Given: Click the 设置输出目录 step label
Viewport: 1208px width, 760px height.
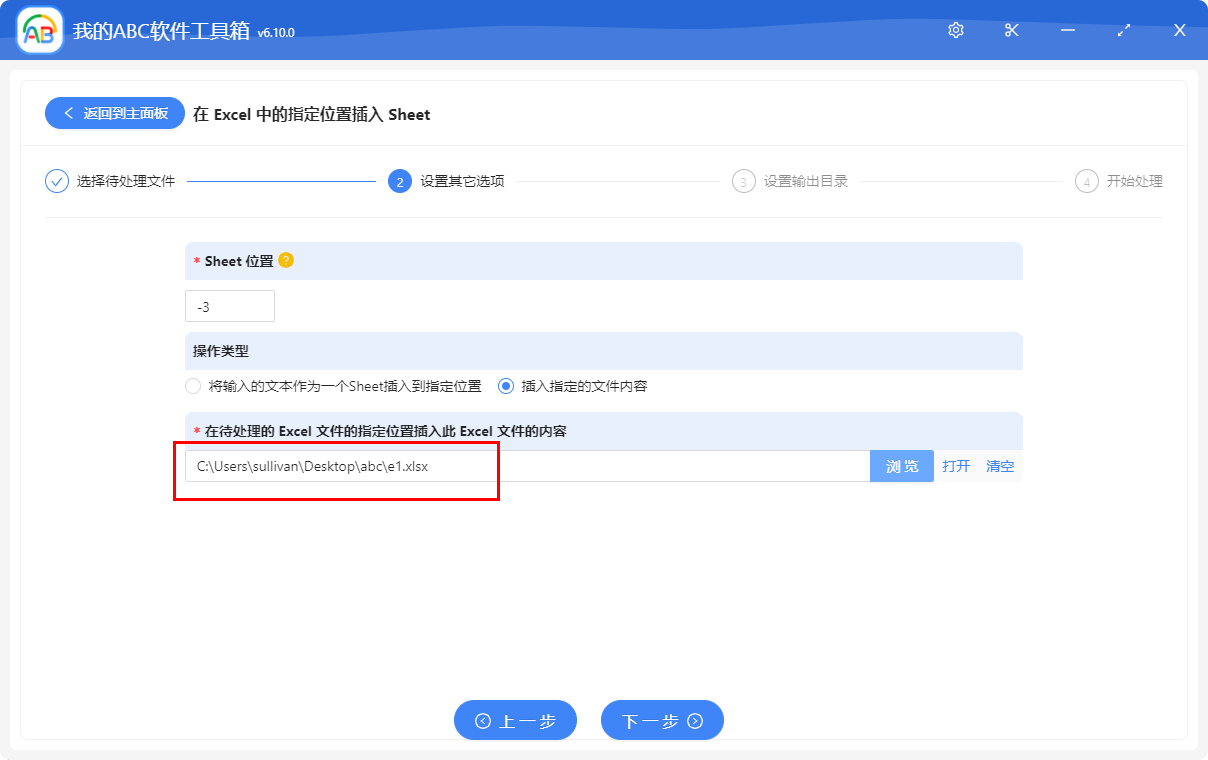Looking at the screenshot, I should (806, 181).
